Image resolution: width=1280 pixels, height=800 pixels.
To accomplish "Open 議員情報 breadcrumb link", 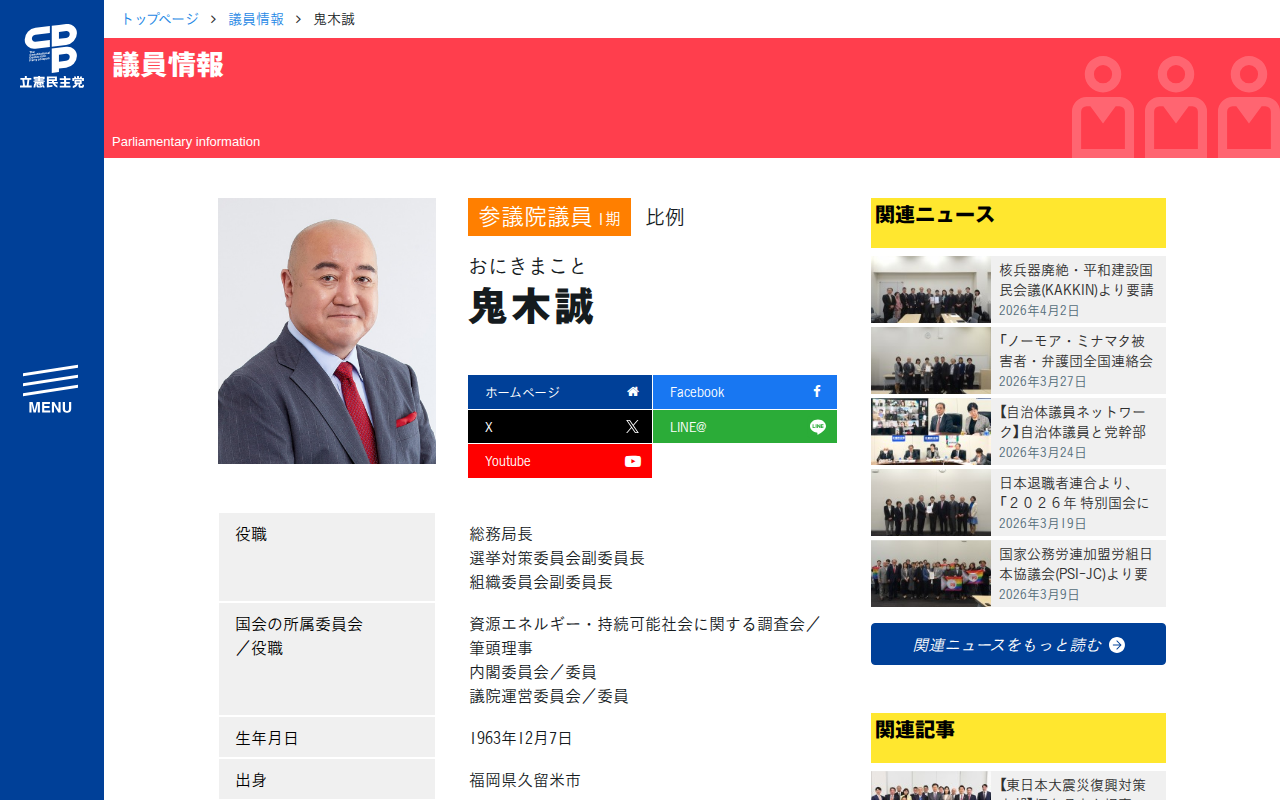I will [x=256, y=19].
